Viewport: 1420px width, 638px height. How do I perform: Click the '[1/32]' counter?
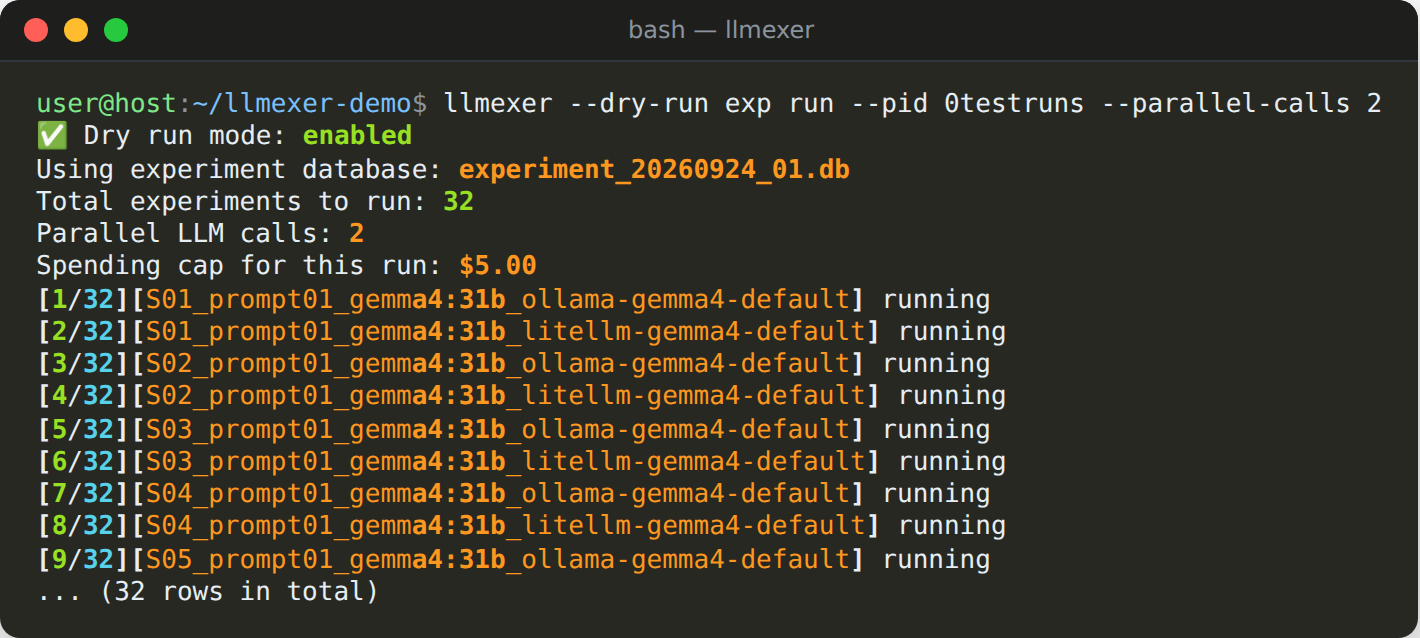pos(84,299)
